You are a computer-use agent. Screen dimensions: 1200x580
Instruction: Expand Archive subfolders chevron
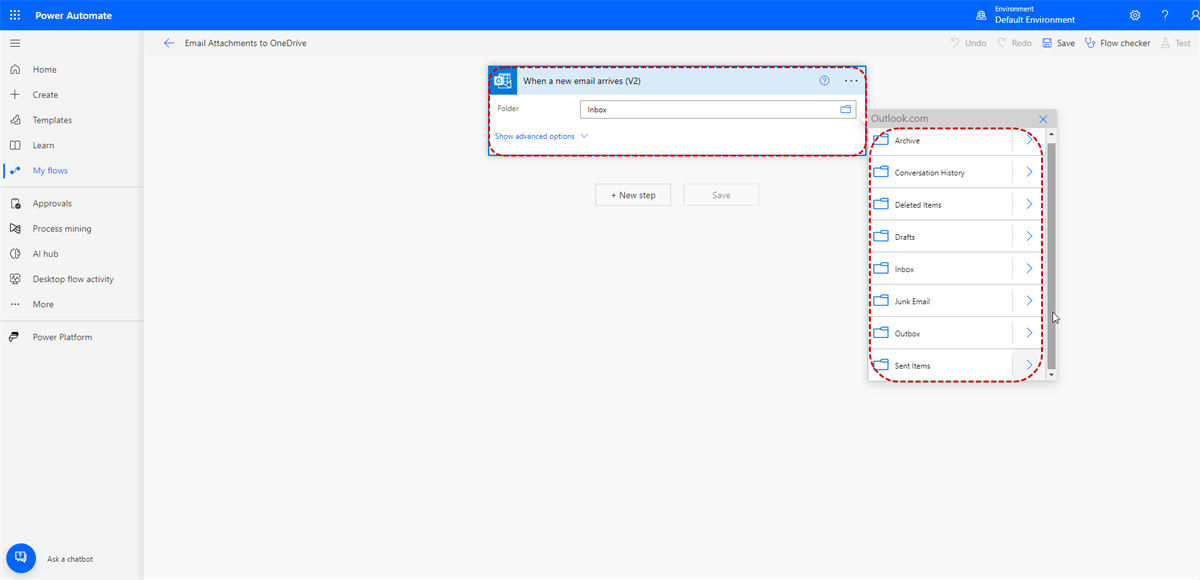[1029, 140]
